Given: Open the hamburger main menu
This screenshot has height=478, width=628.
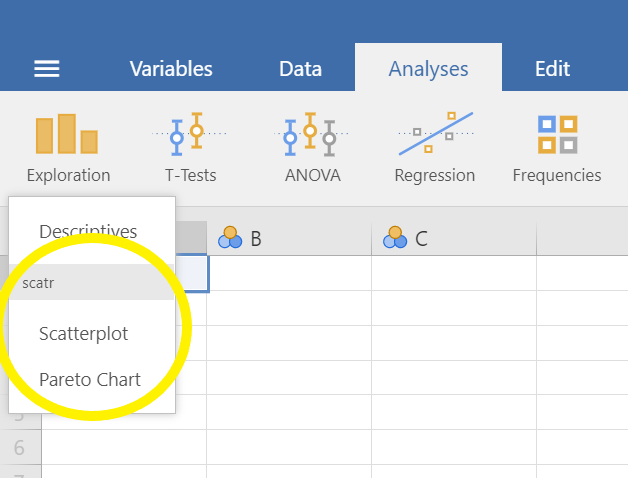Looking at the screenshot, I should (x=47, y=69).
